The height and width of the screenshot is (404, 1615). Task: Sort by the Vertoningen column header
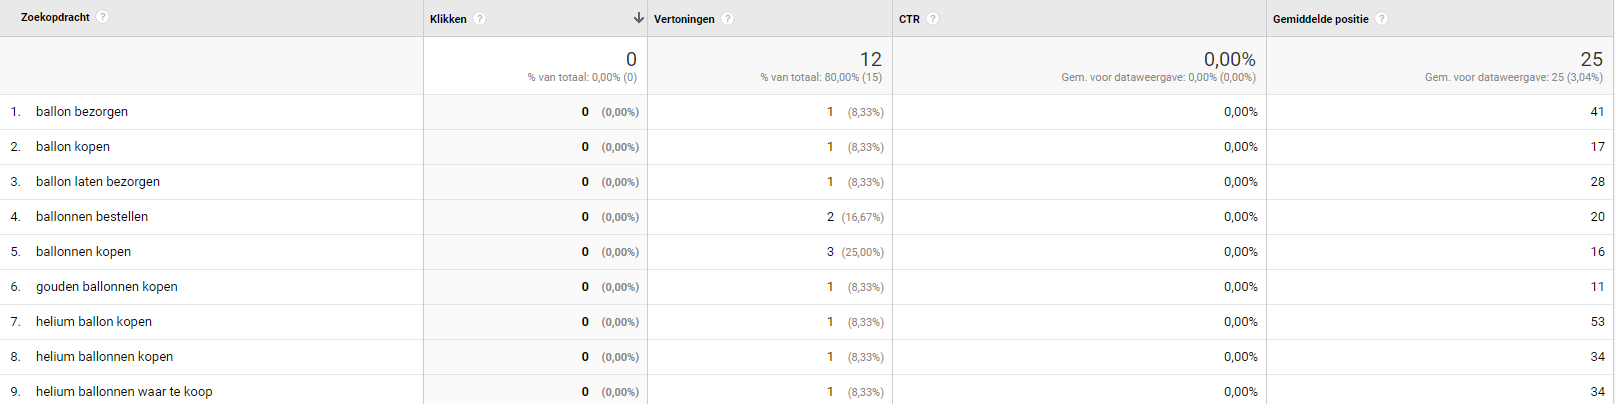click(684, 19)
